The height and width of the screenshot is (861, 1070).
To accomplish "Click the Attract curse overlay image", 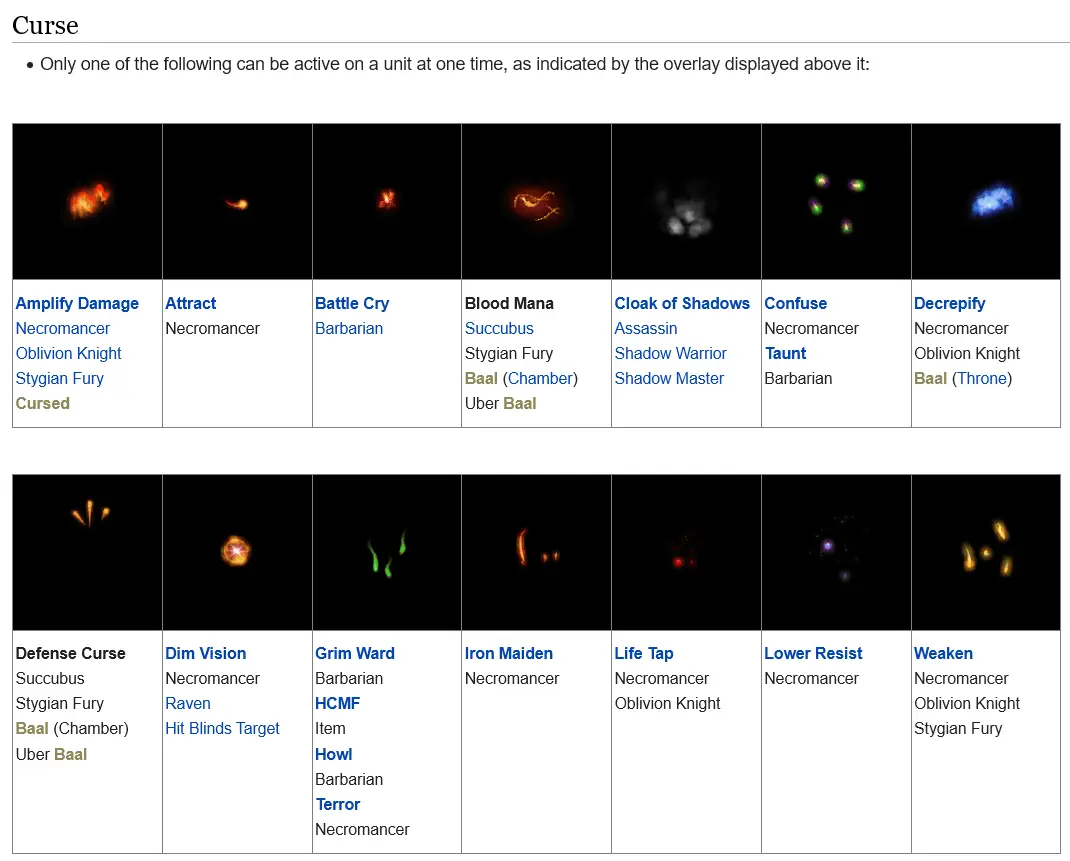I will pos(237,201).
